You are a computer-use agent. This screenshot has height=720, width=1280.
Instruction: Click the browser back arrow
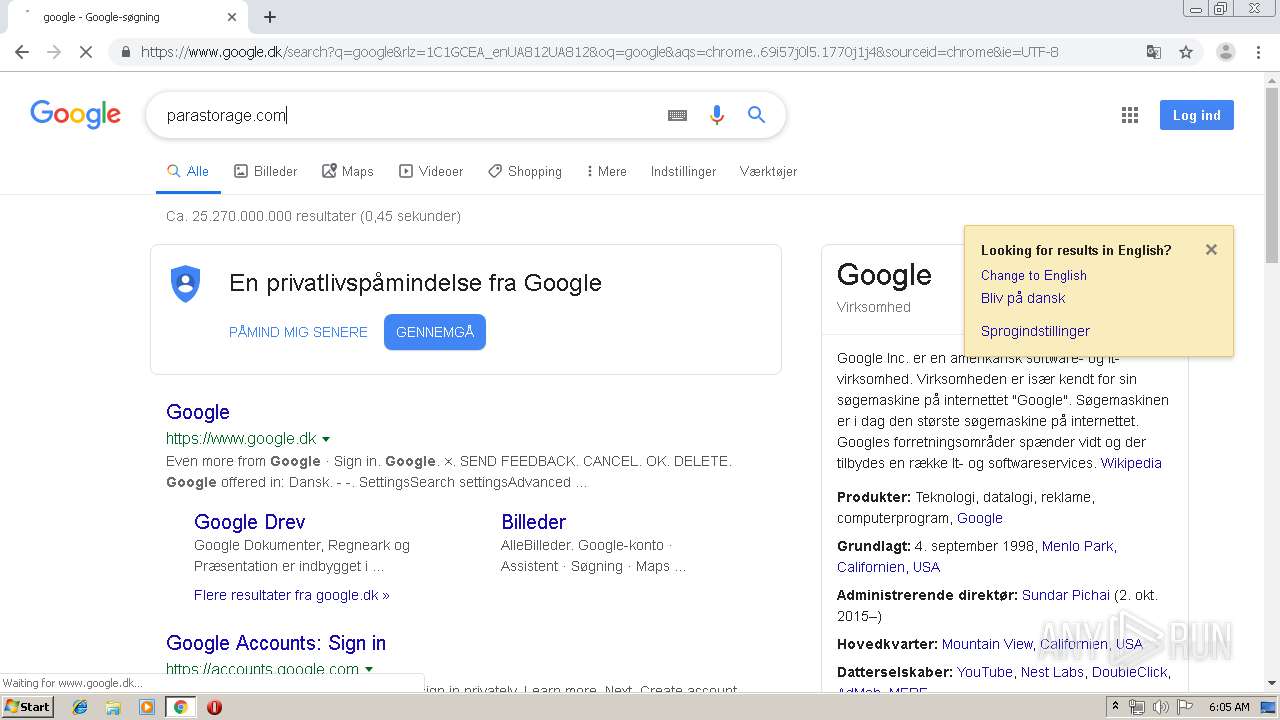point(22,52)
